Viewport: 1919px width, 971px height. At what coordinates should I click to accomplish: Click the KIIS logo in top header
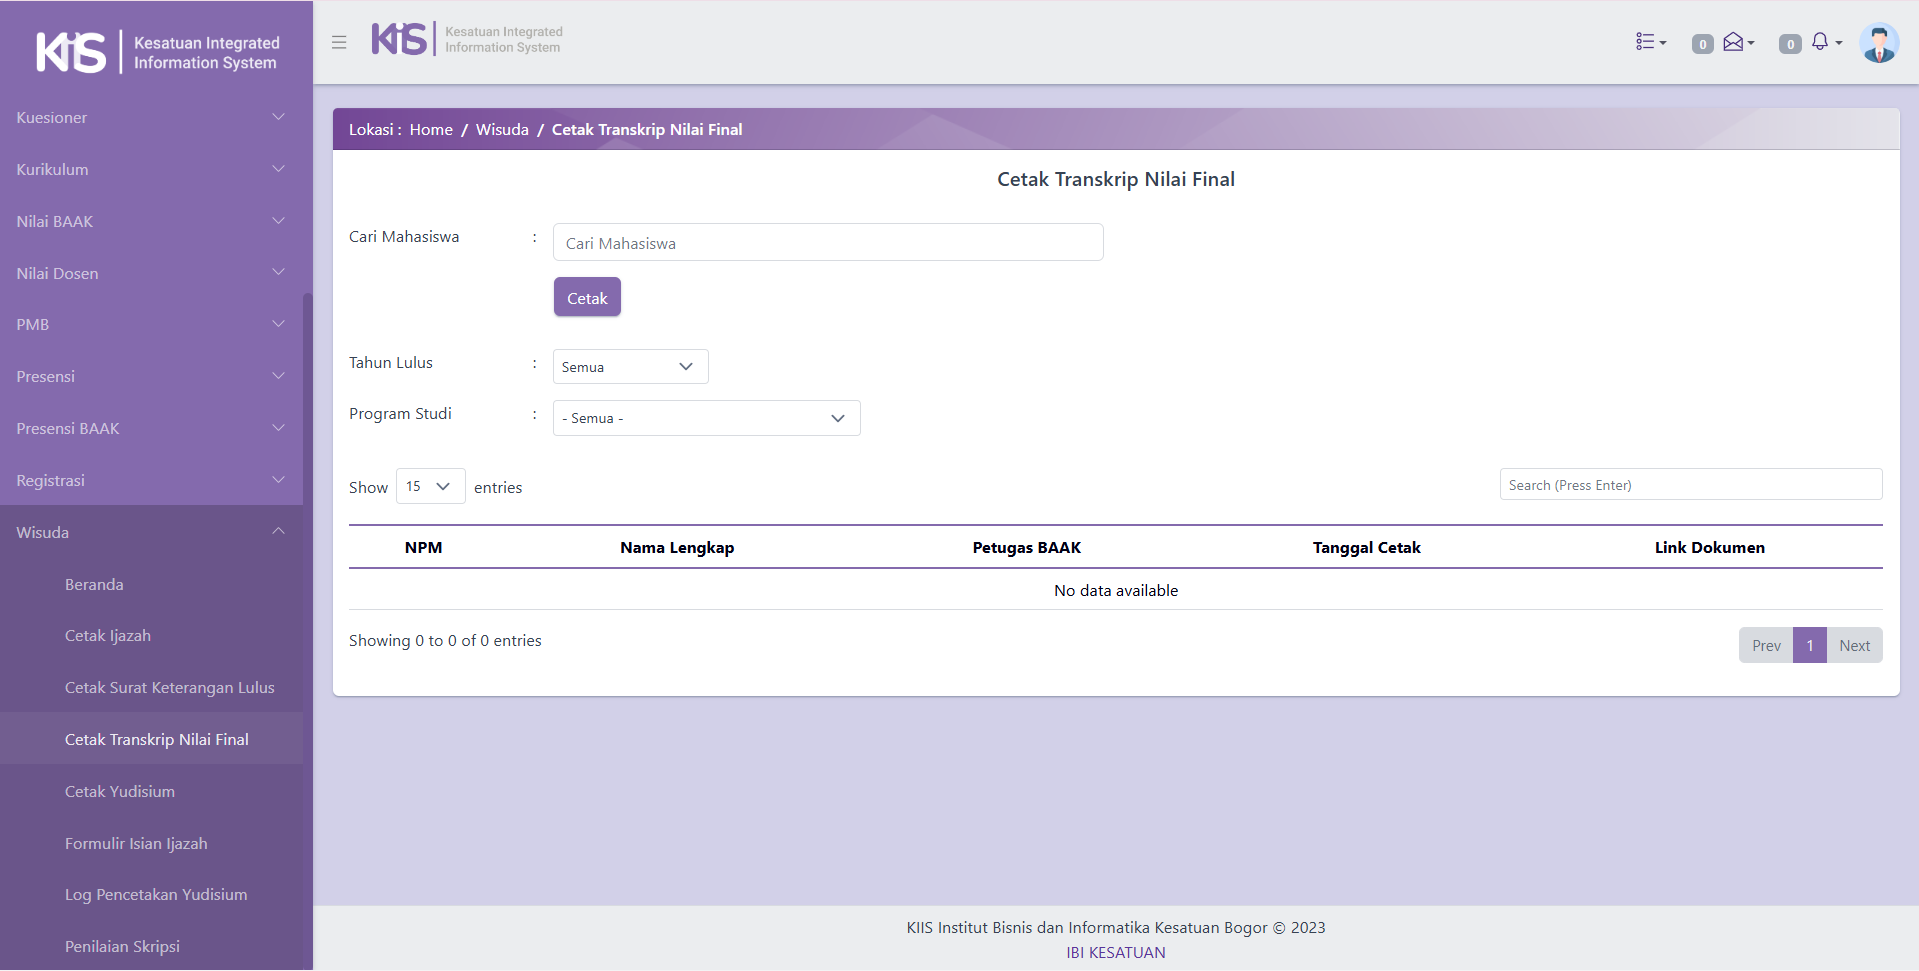click(x=466, y=40)
